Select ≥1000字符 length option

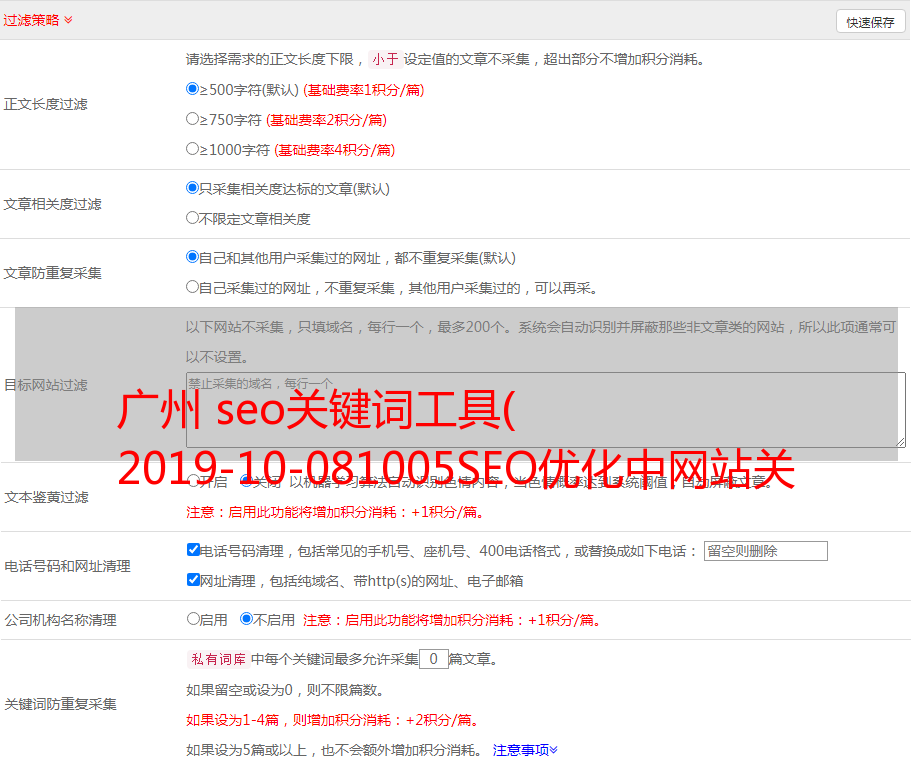click(x=192, y=148)
